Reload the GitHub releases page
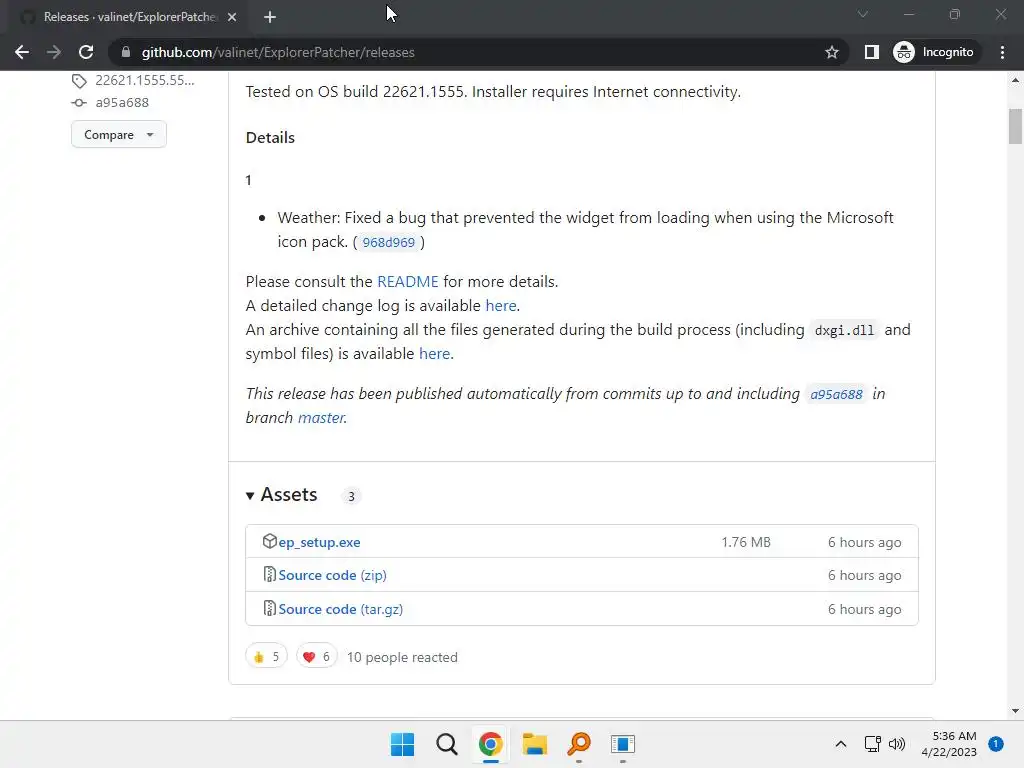Screen dimensions: 1024x768 click(86, 52)
